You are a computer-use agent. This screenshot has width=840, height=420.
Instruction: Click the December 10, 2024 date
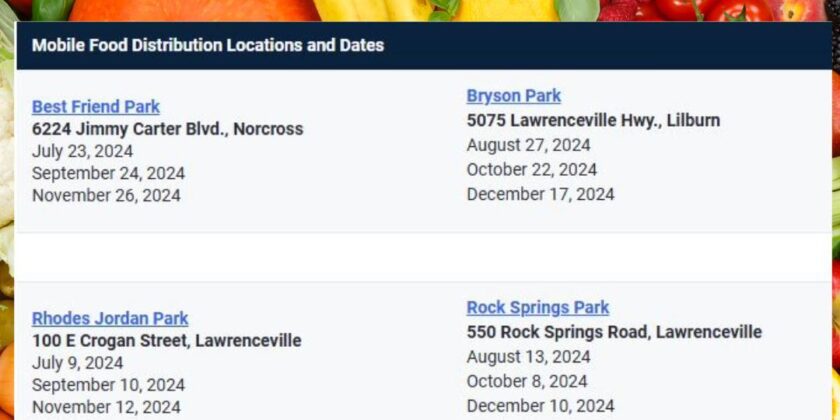pos(541,406)
